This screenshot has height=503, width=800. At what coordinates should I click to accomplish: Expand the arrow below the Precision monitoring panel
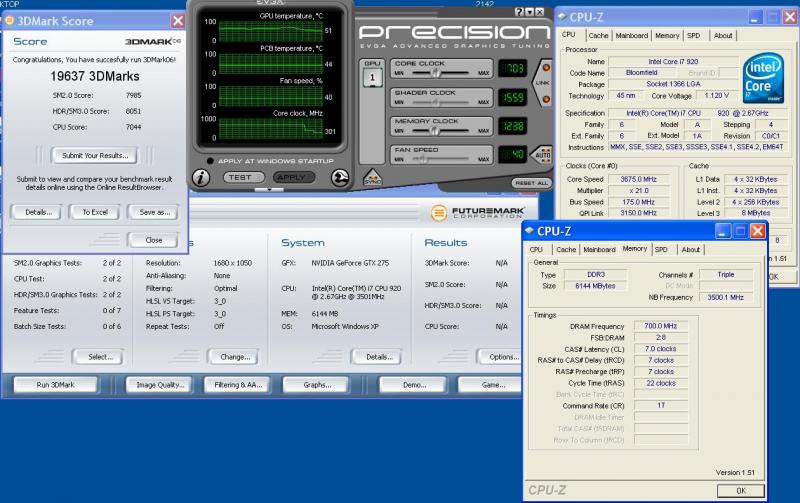point(269,189)
